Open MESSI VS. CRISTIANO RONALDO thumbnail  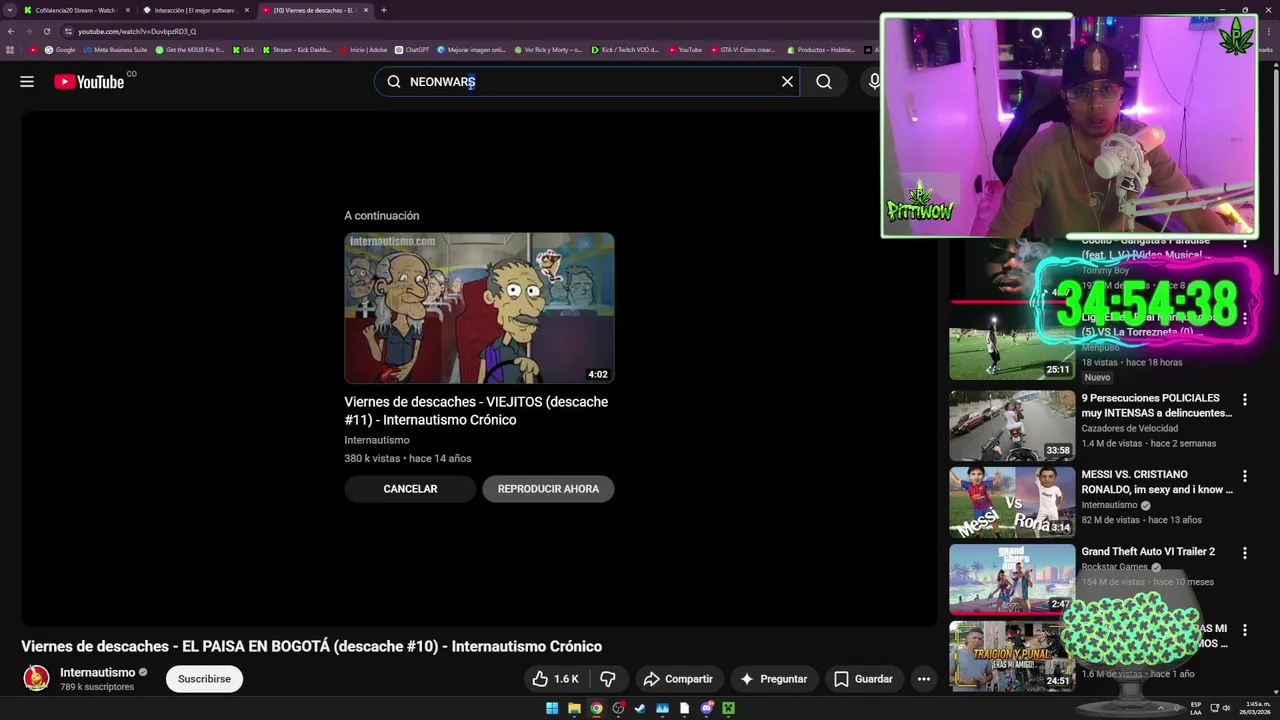pos(1012,502)
